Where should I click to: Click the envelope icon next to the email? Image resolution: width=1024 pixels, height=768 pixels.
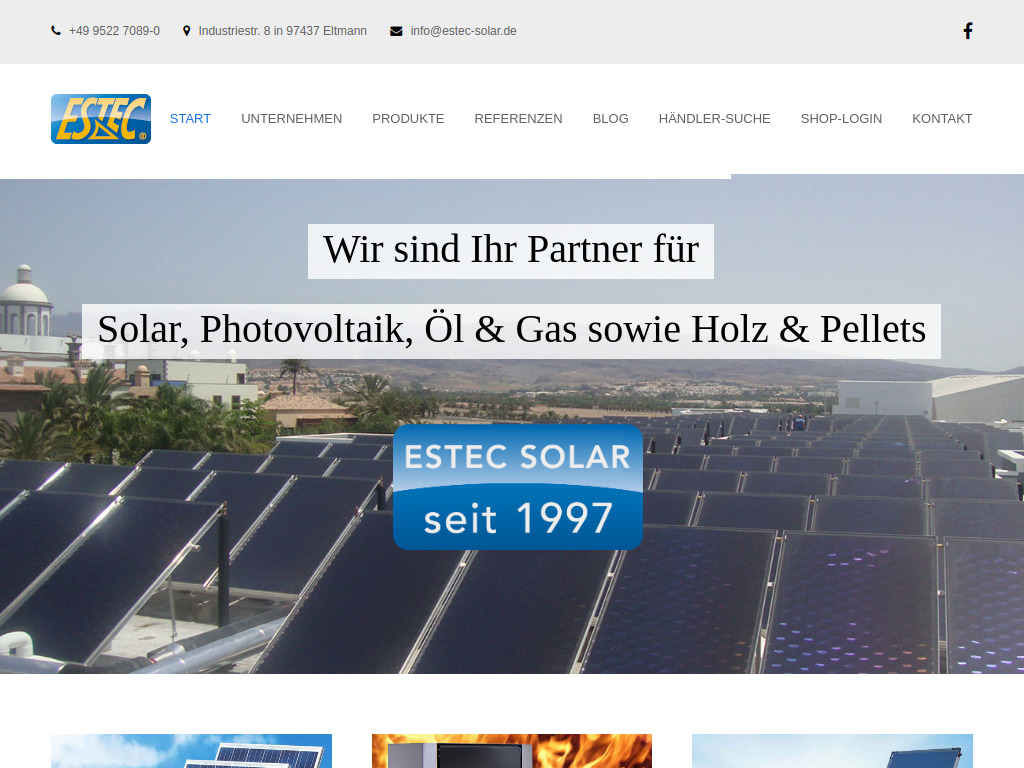pyautogui.click(x=395, y=30)
